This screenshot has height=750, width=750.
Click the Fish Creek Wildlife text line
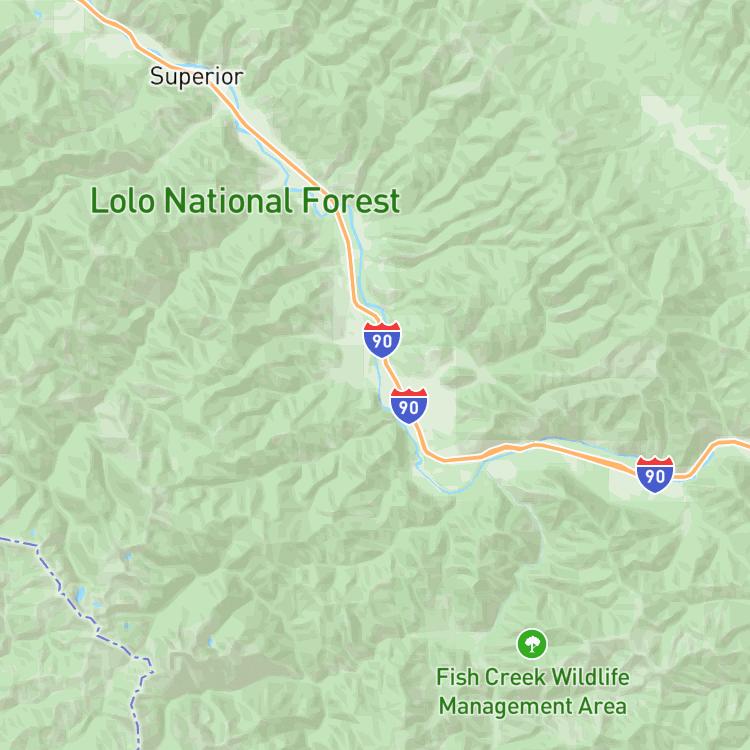tap(533, 677)
